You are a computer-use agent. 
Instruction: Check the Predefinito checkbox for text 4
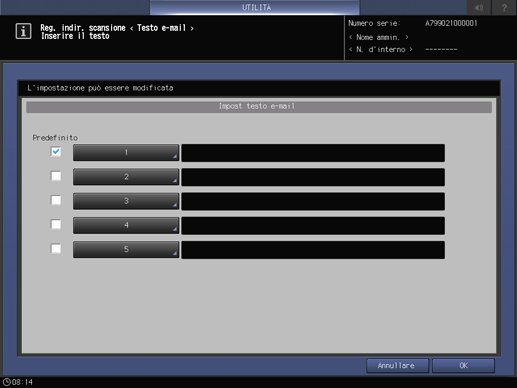tap(56, 225)
